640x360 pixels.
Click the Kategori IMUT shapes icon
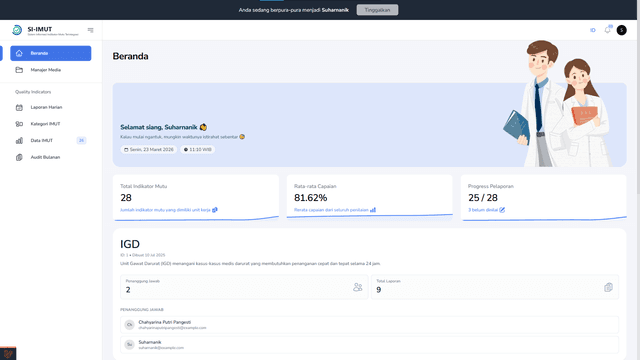click(19, 124)
